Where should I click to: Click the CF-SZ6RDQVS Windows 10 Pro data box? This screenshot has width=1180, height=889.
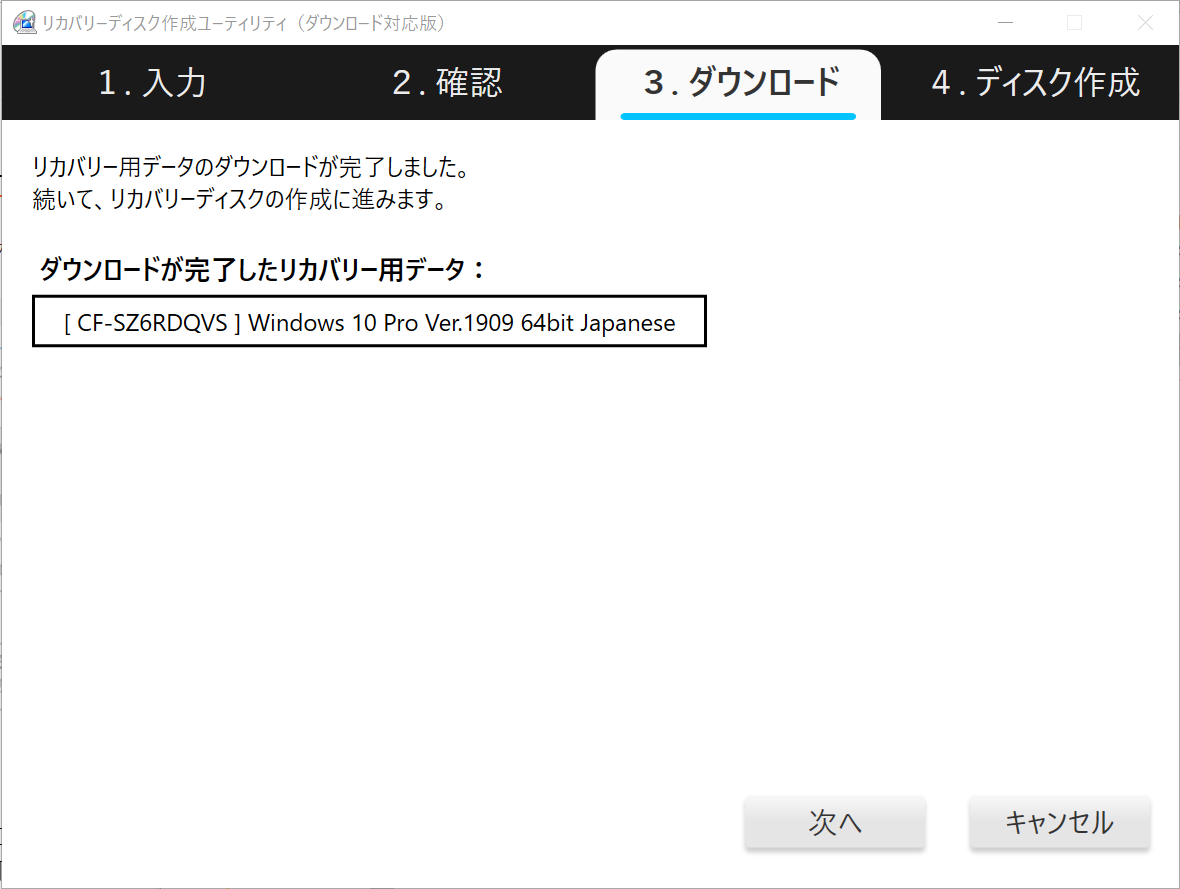pos(370,321)
